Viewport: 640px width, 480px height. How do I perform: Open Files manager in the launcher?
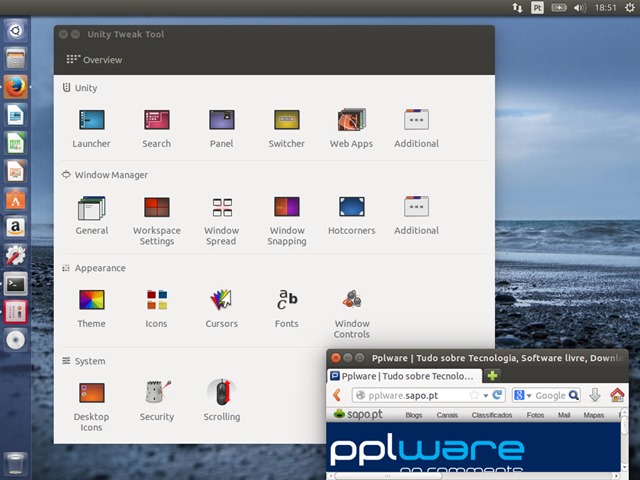coord(16,58)
